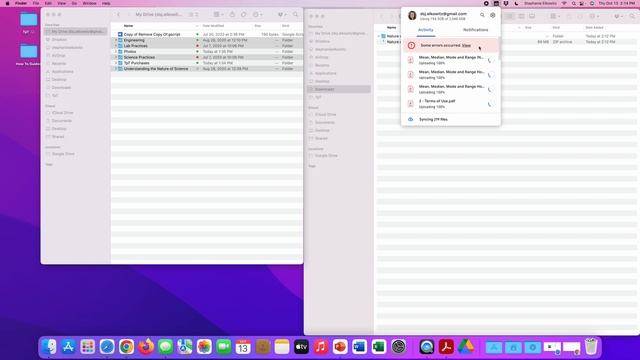Sort left Finder list by Name column
The image size is (640, 360).
tap(128, 26)
